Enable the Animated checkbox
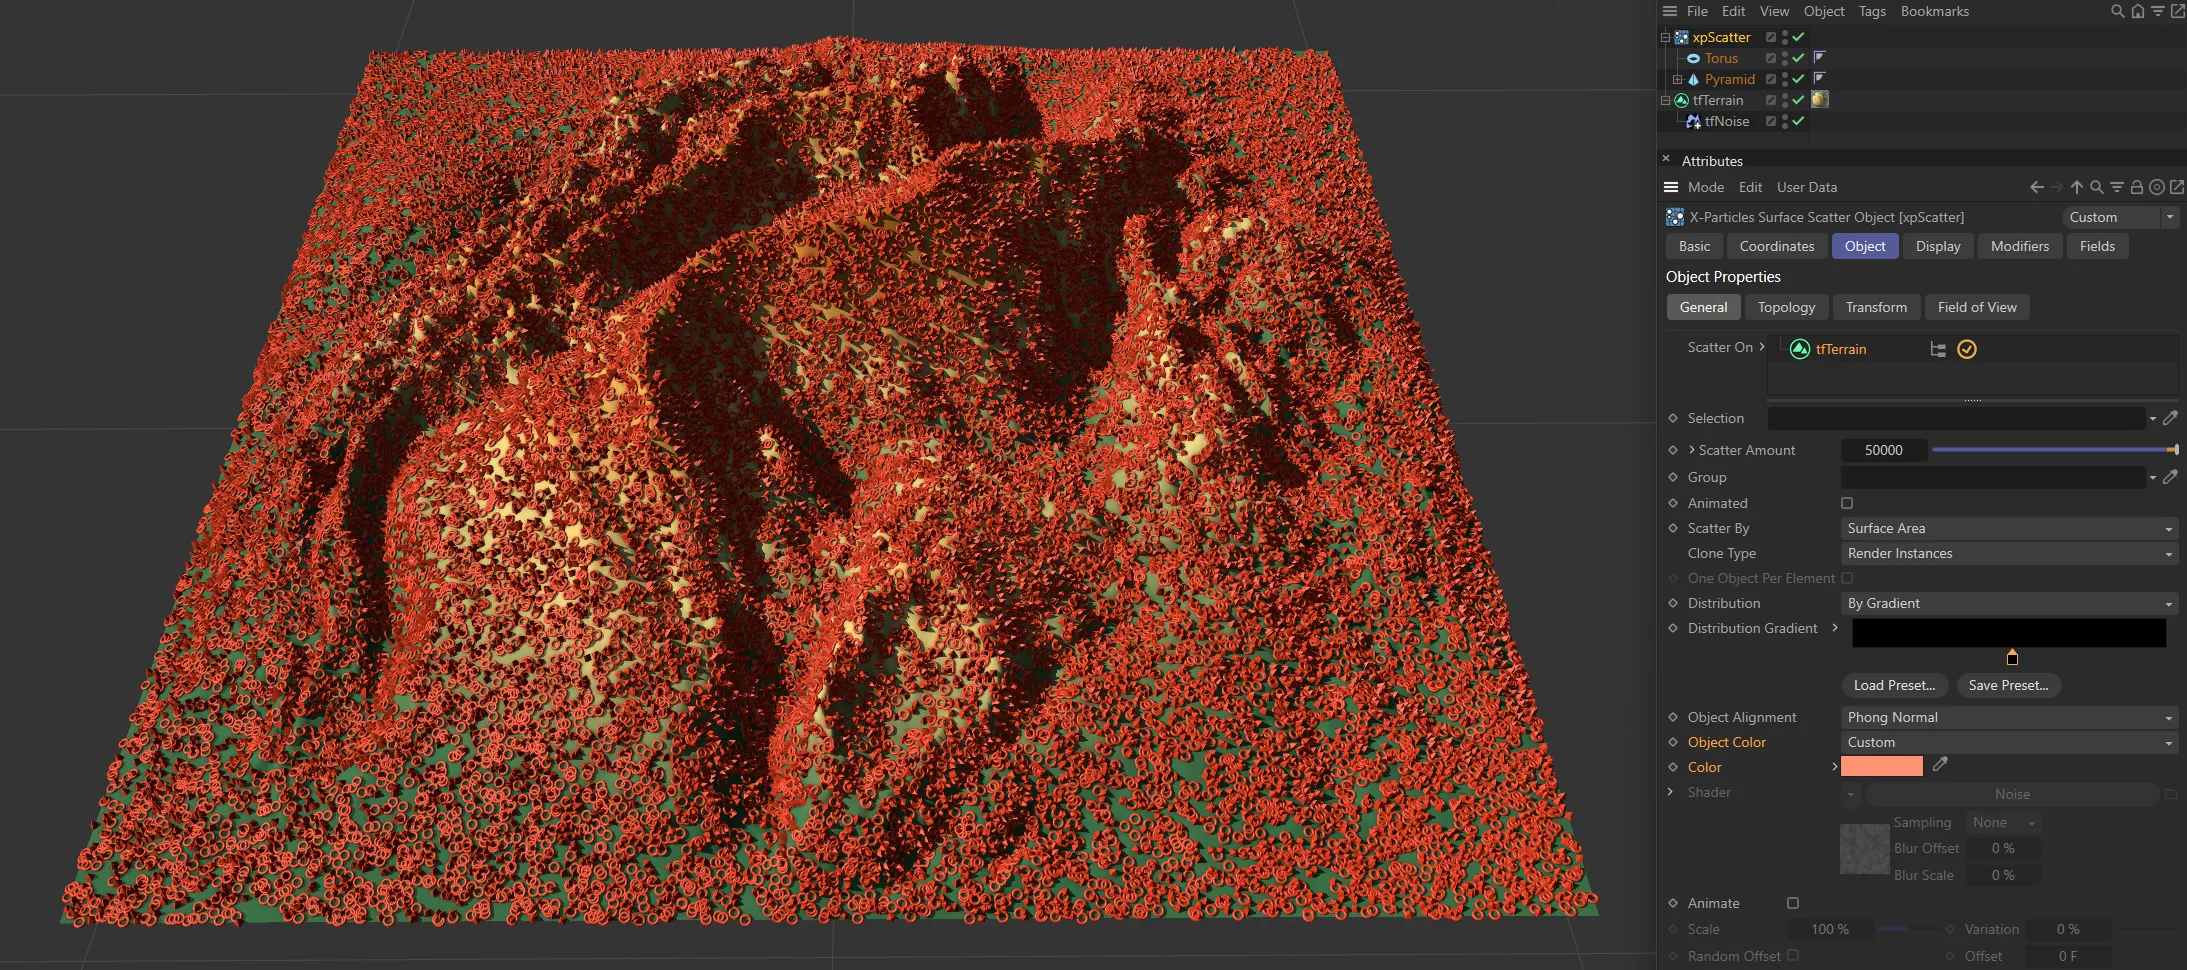Viewport: 2187px width, 970px height. (1845, 503)
